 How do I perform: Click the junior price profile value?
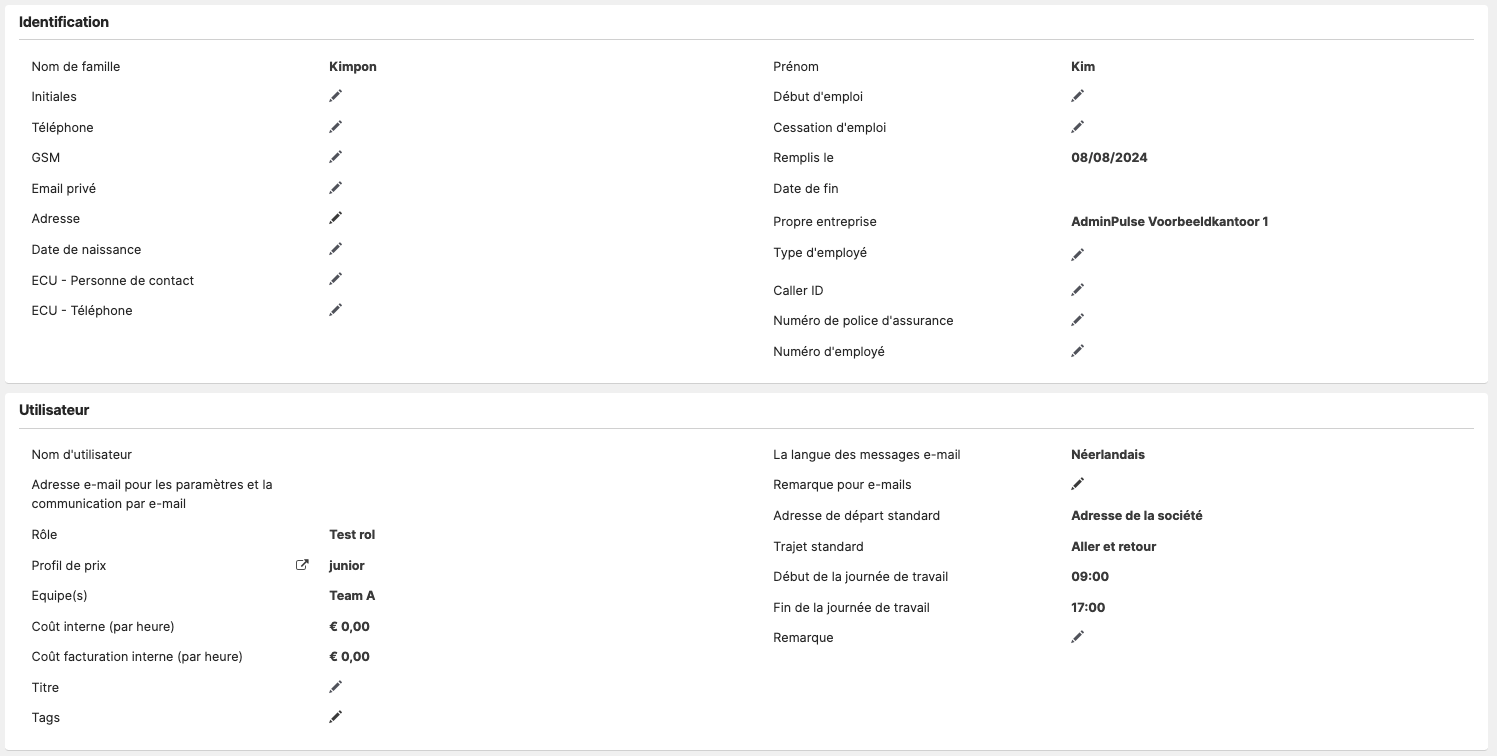click(x=347, y=566)
